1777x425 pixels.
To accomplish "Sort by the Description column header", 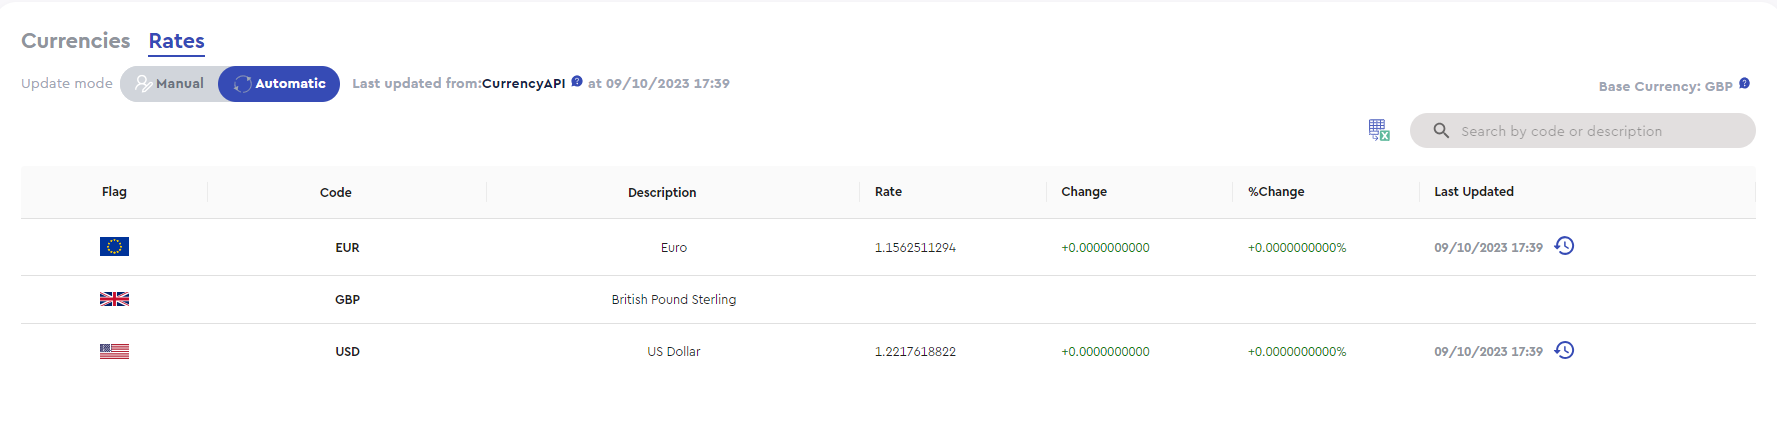I will coord(662,192).
